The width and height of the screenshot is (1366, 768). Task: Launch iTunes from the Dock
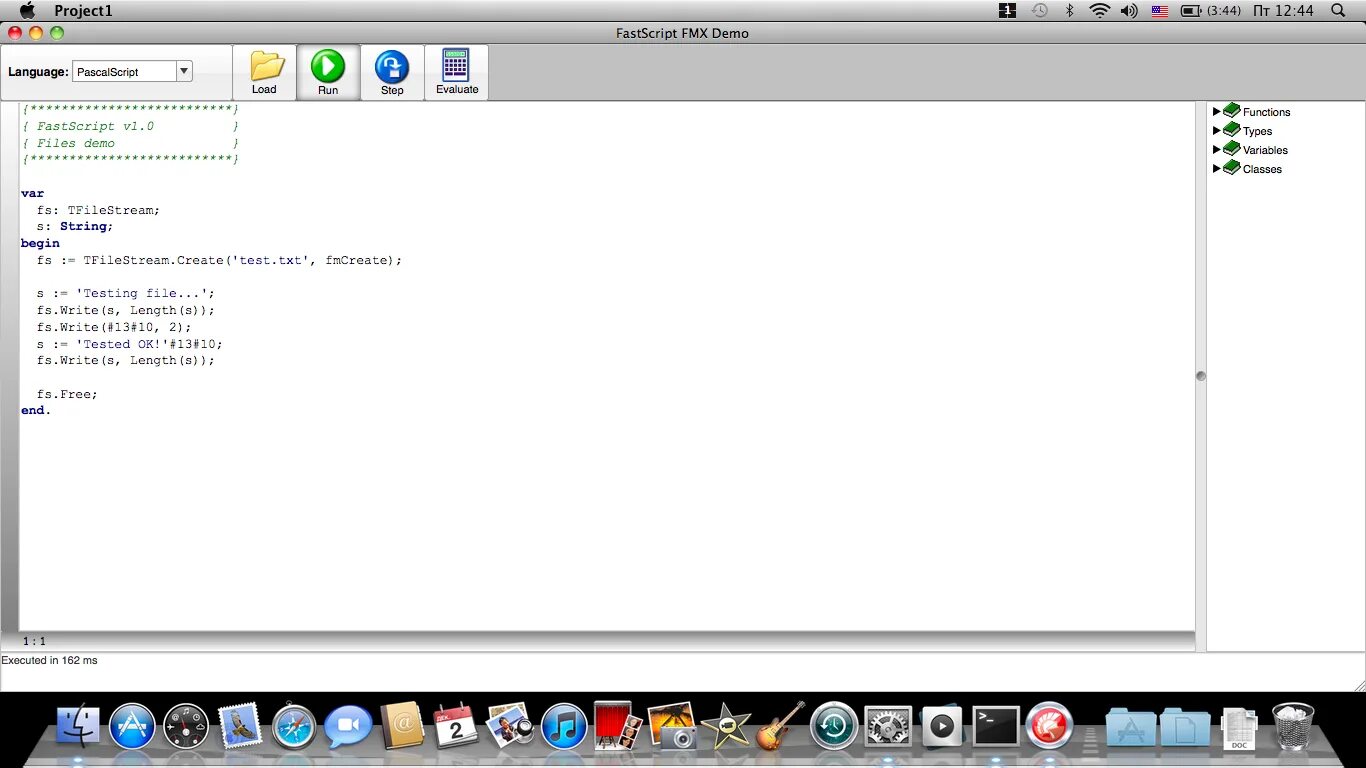point(564,726)
